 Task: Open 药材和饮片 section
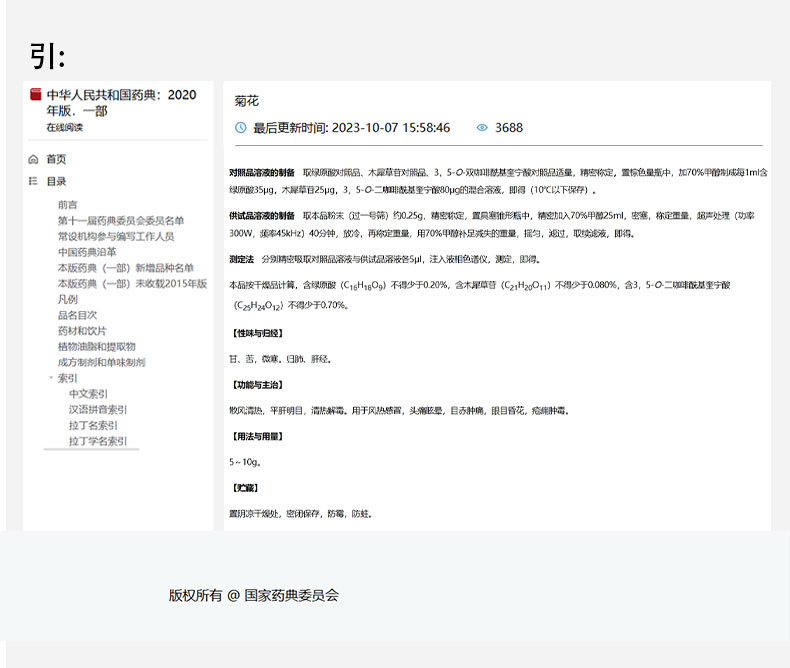tap(82, 331)
